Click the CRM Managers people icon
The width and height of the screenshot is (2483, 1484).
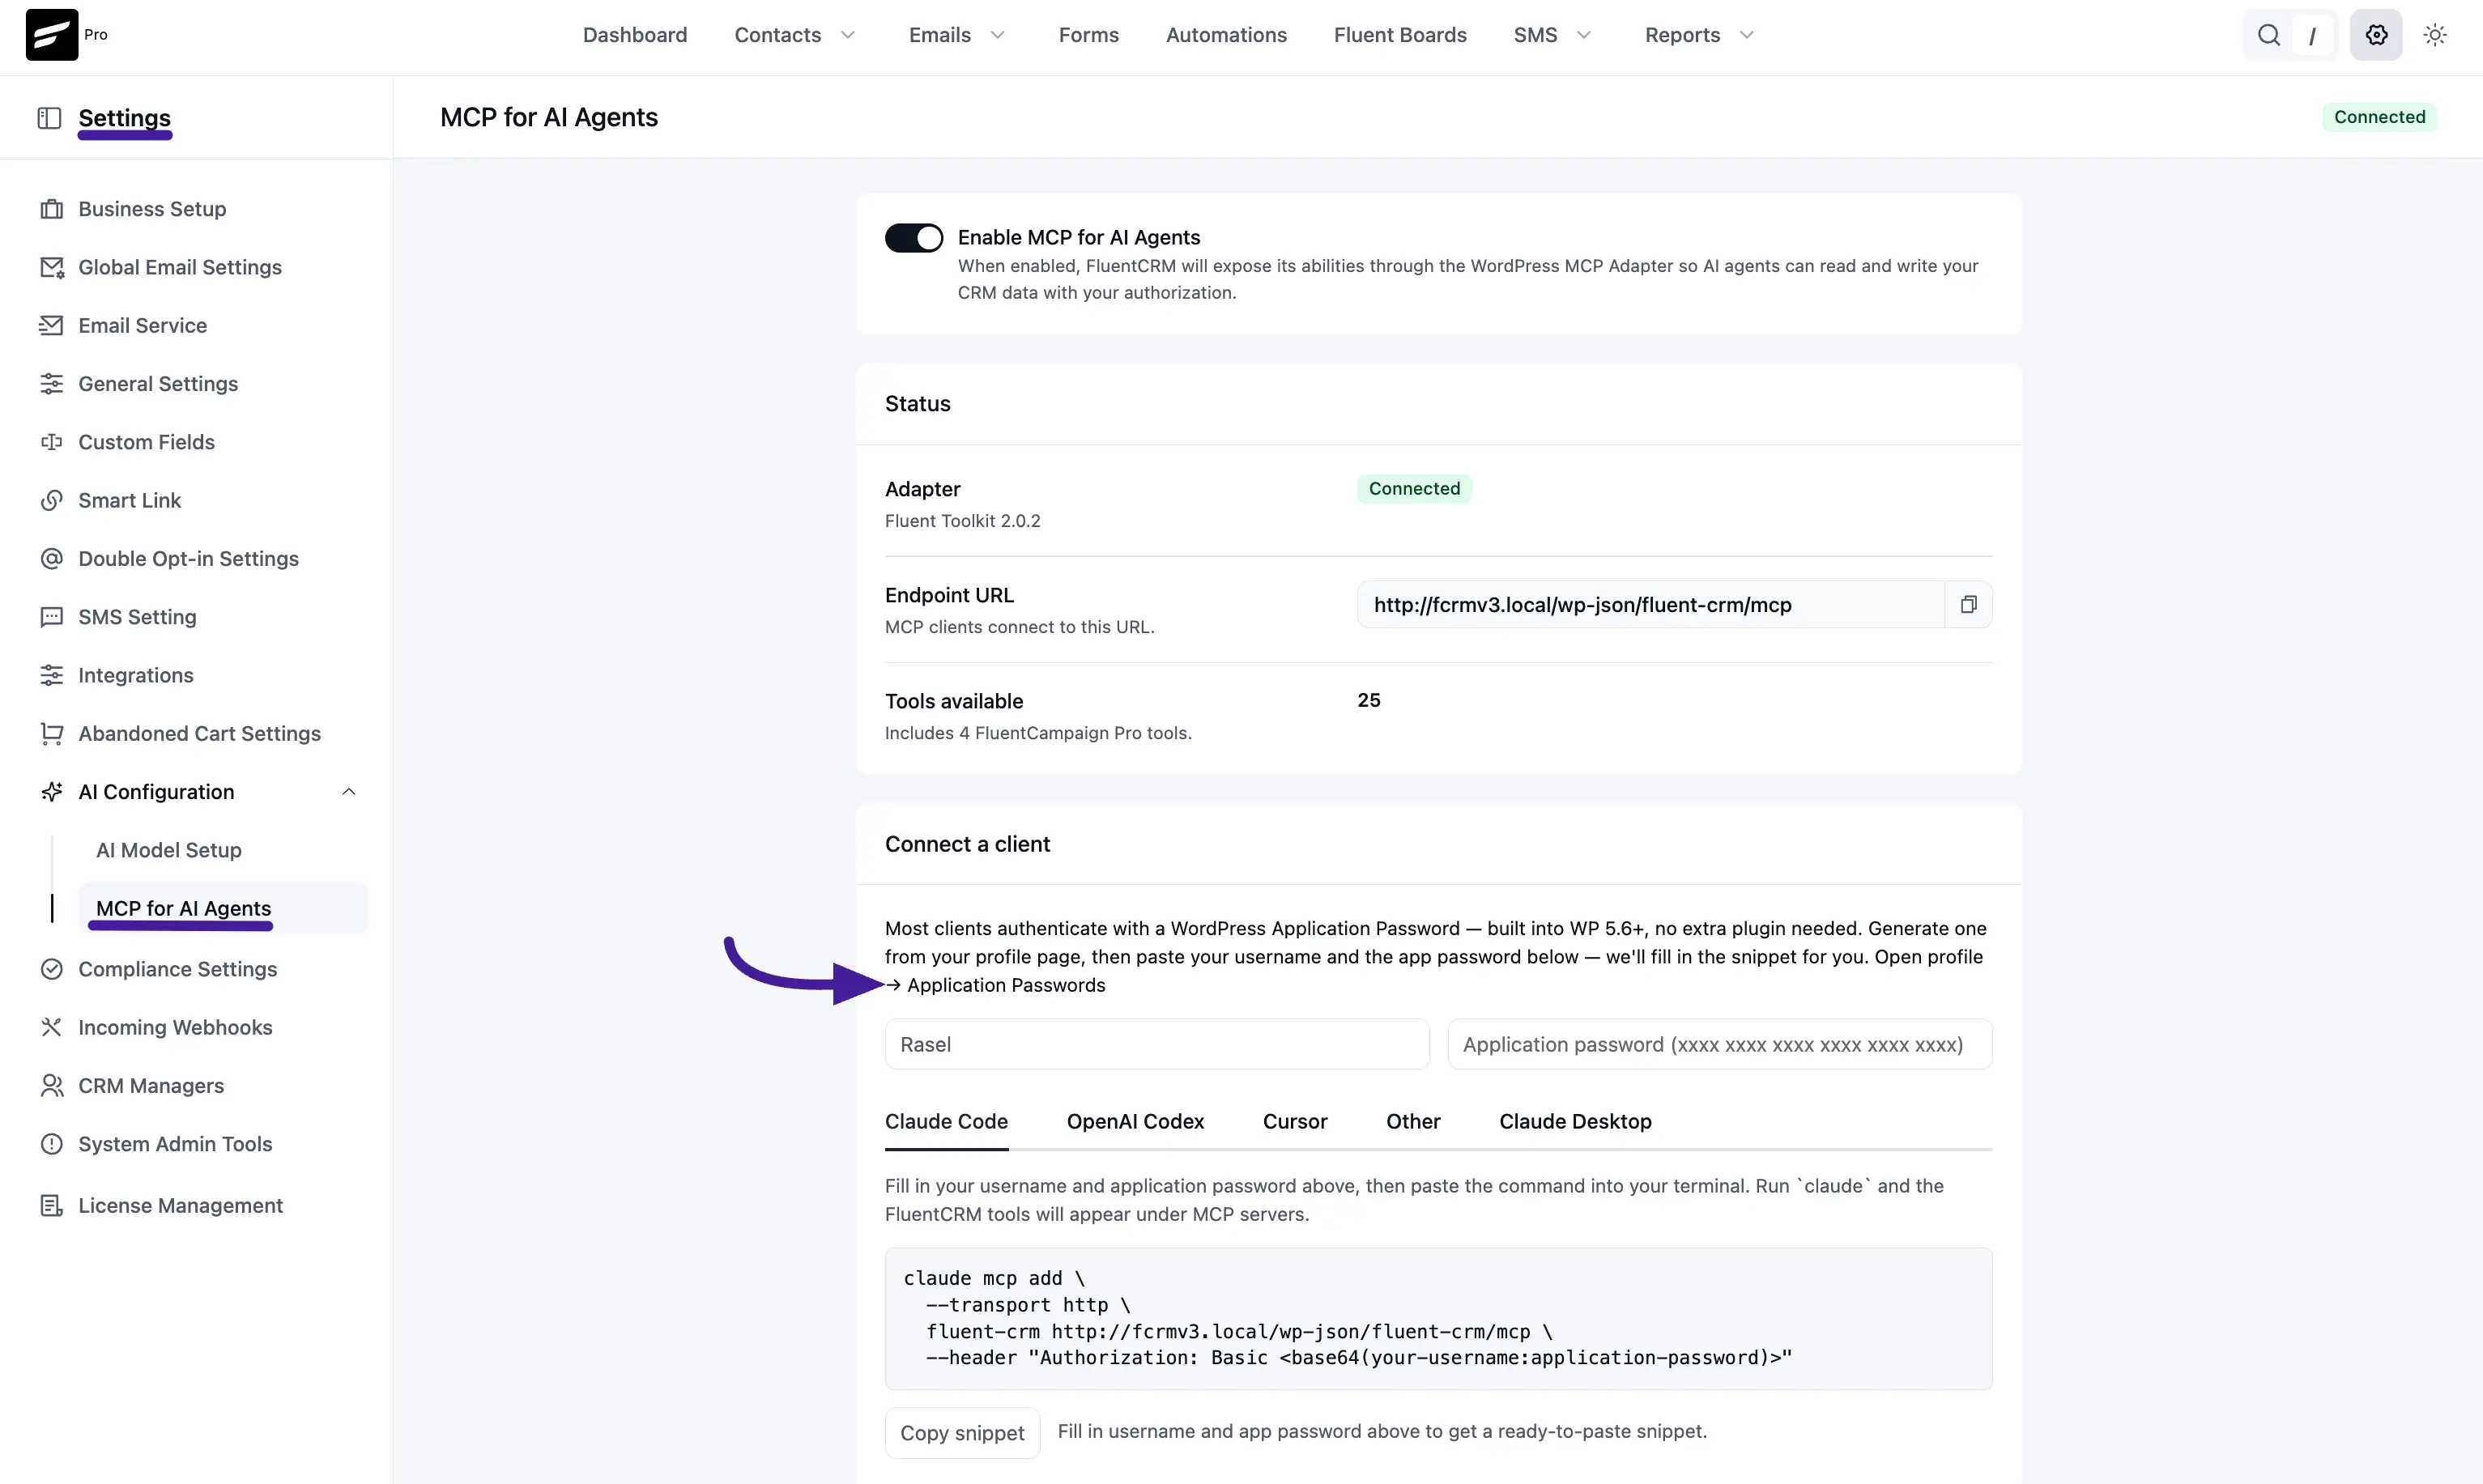pos(52,1086)
